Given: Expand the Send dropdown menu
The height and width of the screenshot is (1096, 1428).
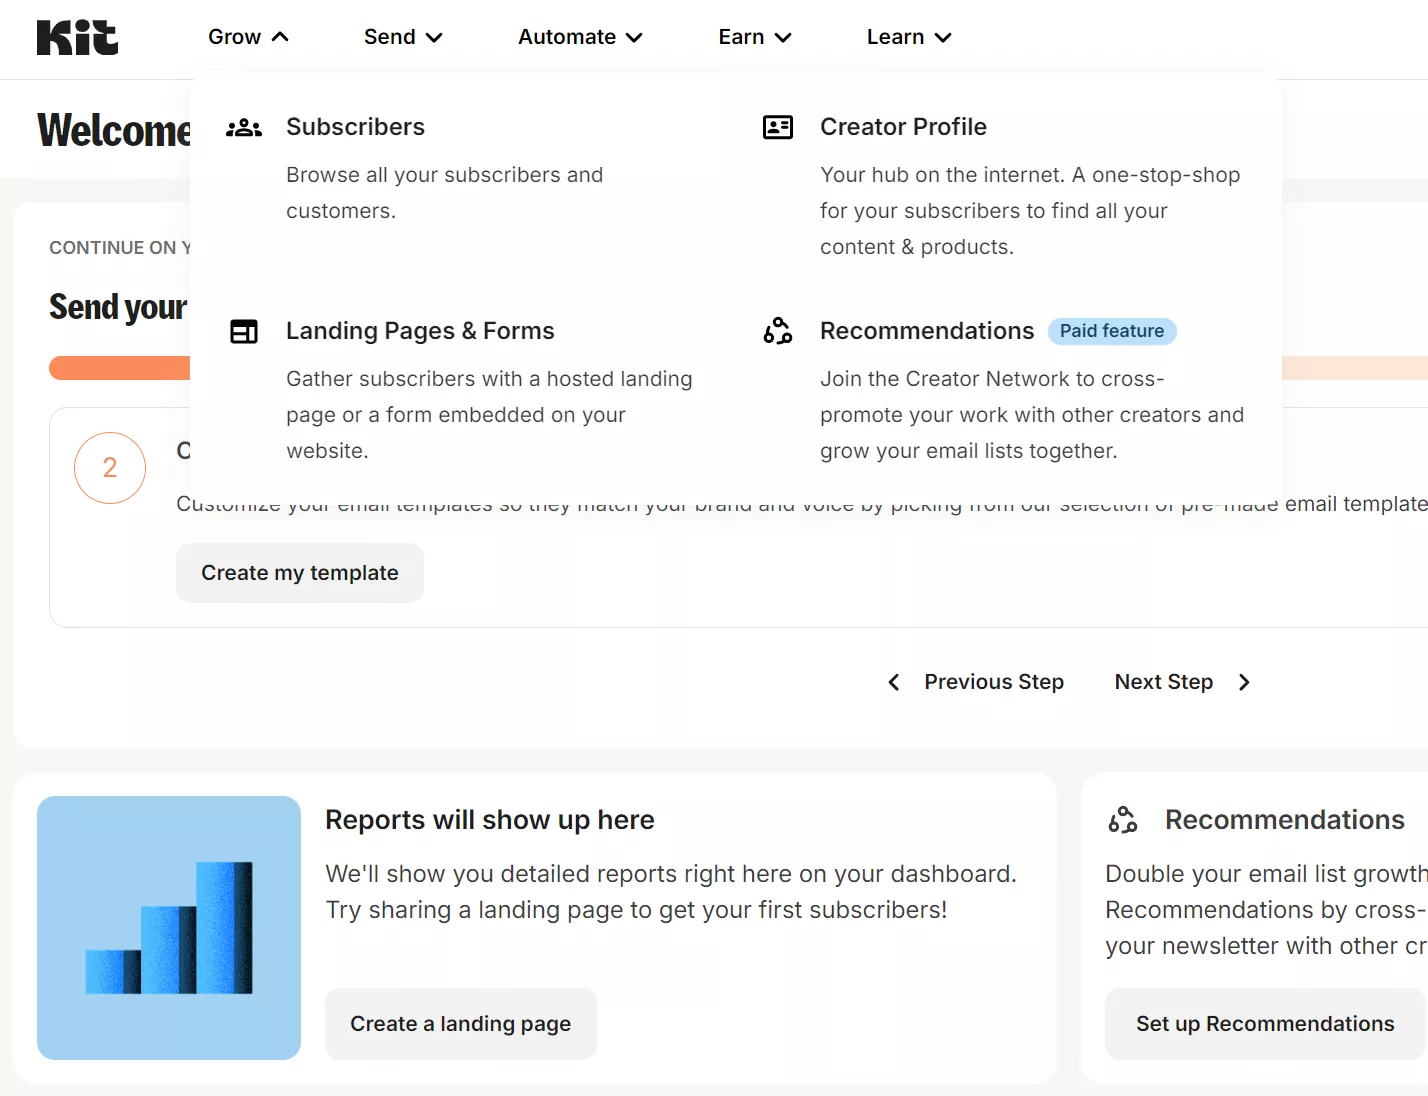Looking at the screenshot, I should click(402, 37).
